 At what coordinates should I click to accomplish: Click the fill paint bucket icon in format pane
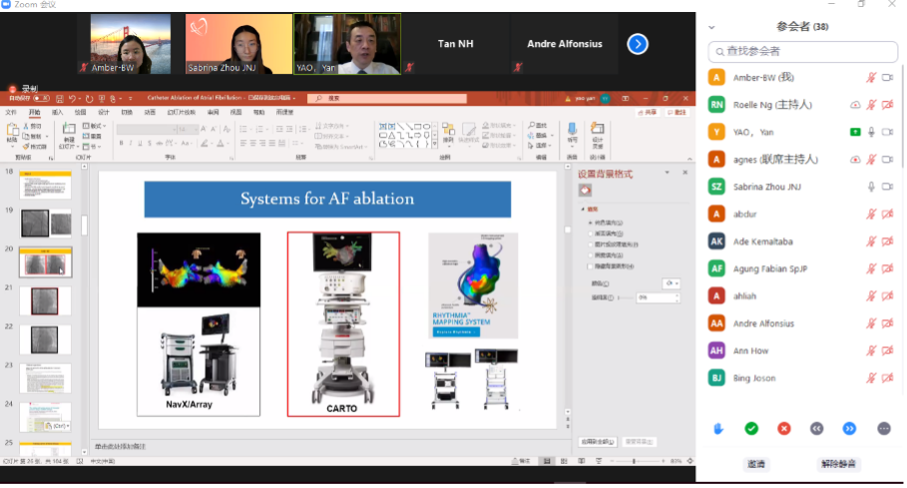585,190
